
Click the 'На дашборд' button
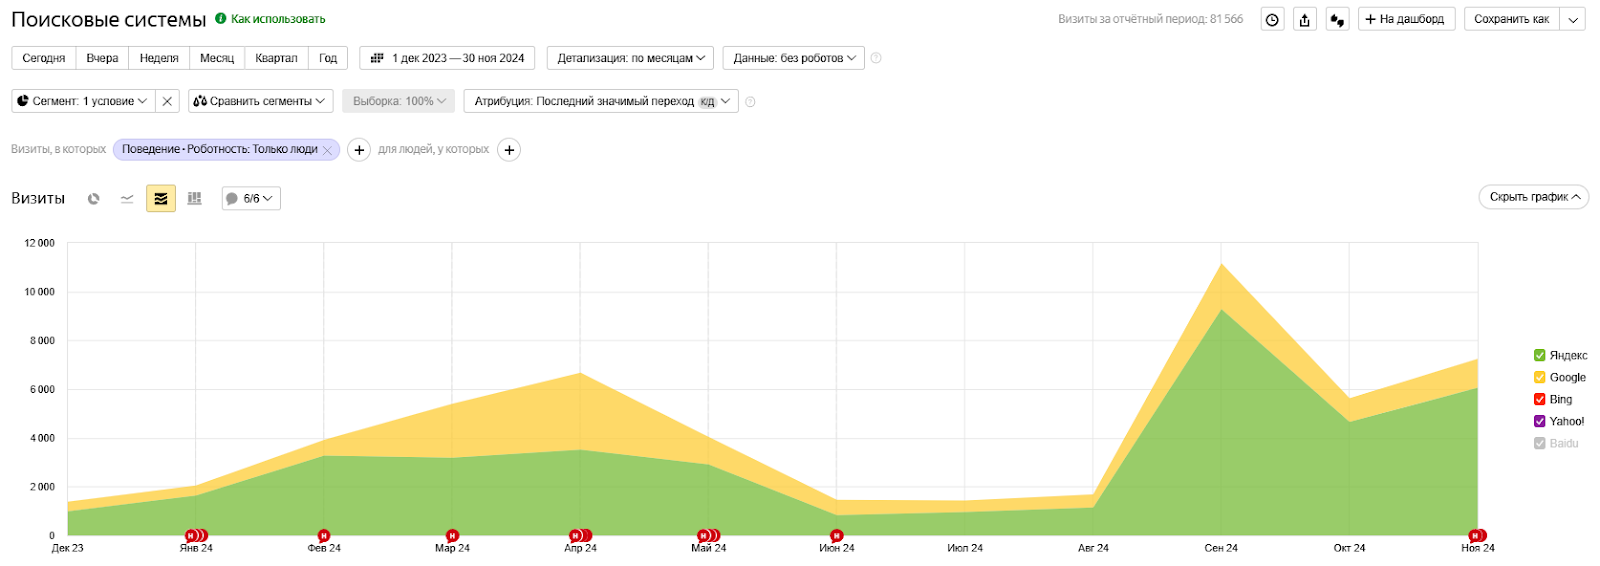coord(1404,19)
